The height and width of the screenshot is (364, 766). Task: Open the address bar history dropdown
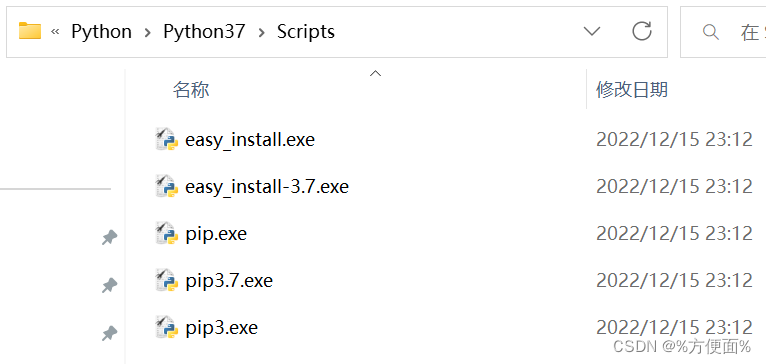point(592,32)
